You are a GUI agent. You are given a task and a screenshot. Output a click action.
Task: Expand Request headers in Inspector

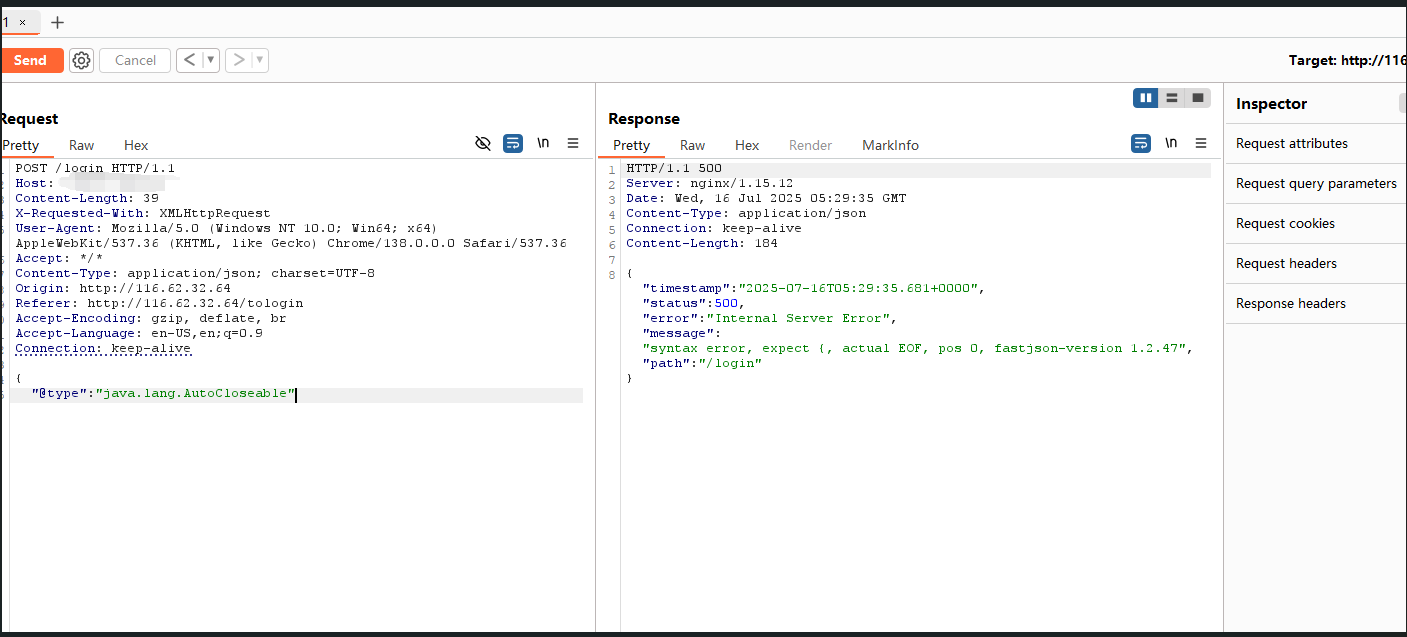(x=1286, y=263)
